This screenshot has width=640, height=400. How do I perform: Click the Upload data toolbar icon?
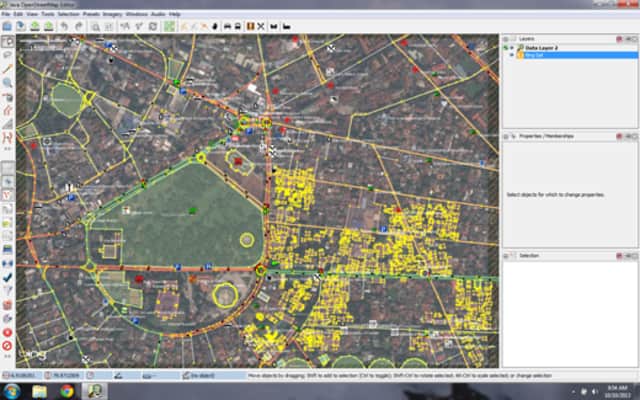49,26
